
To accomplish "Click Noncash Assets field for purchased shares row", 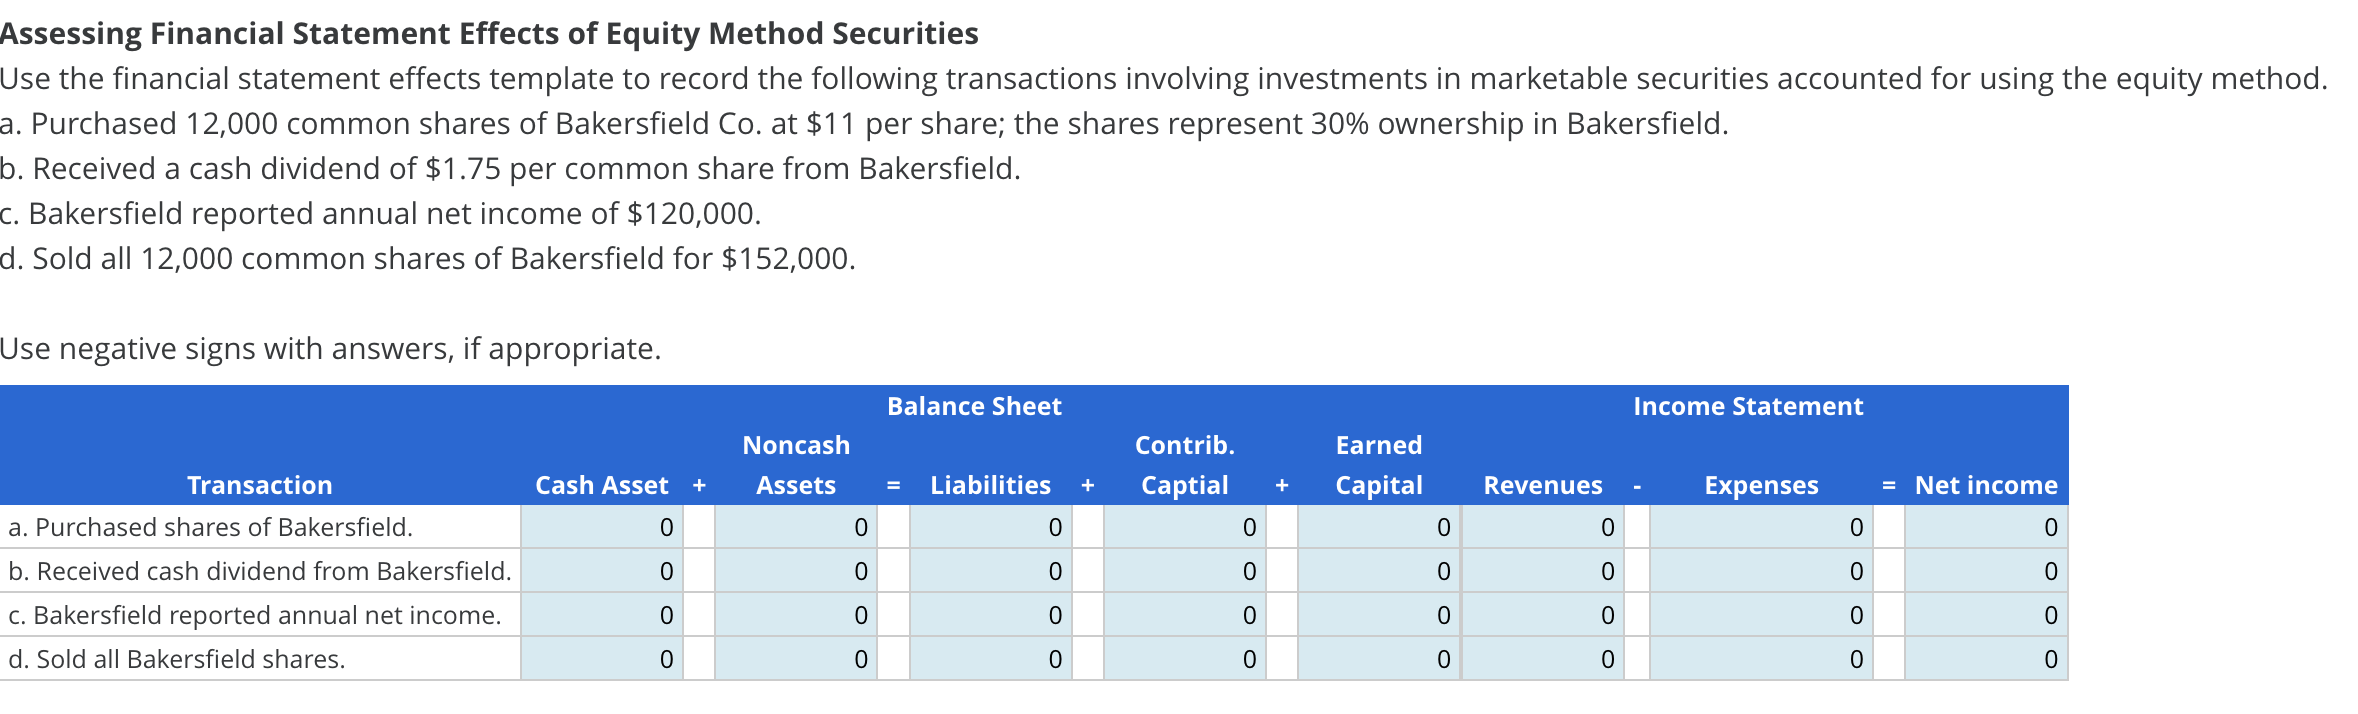I will click(x=796, y=527).
